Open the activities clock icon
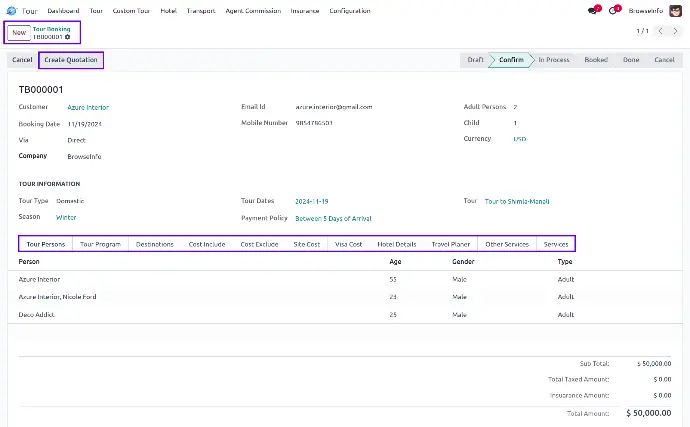The width and height of the screenshot is (690, 427). tap(614, 11)
